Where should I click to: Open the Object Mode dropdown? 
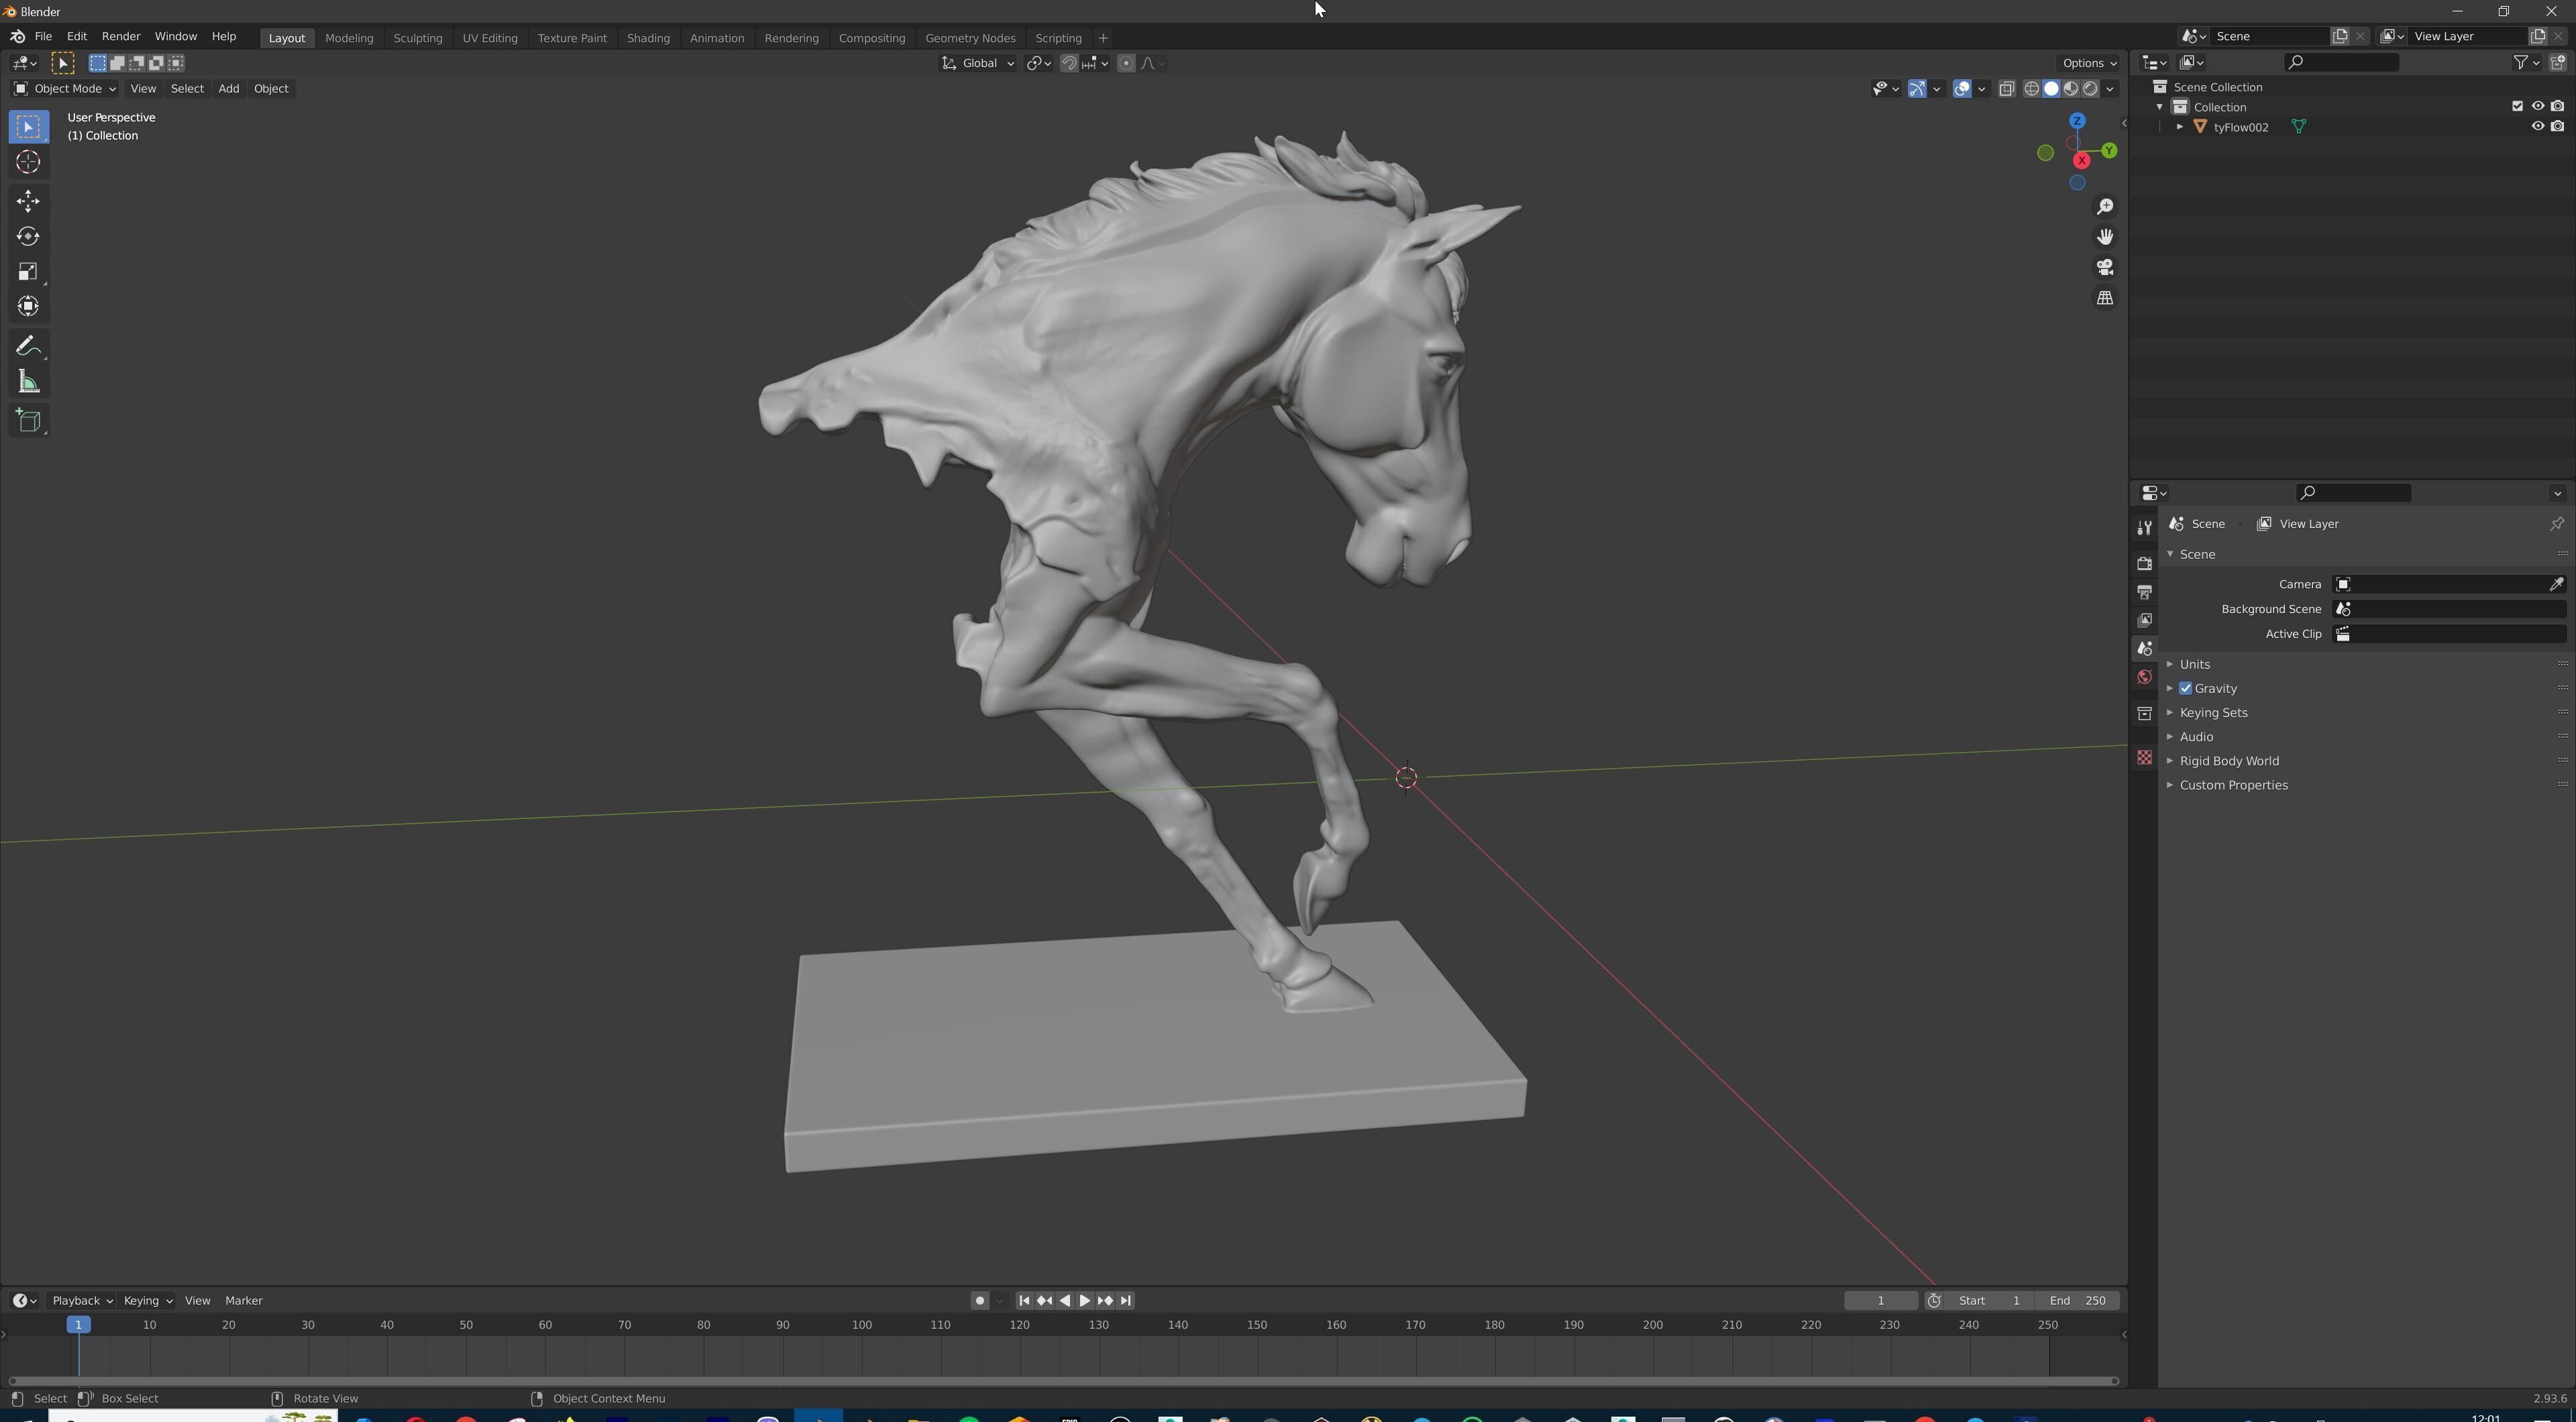tap(64, 89)
